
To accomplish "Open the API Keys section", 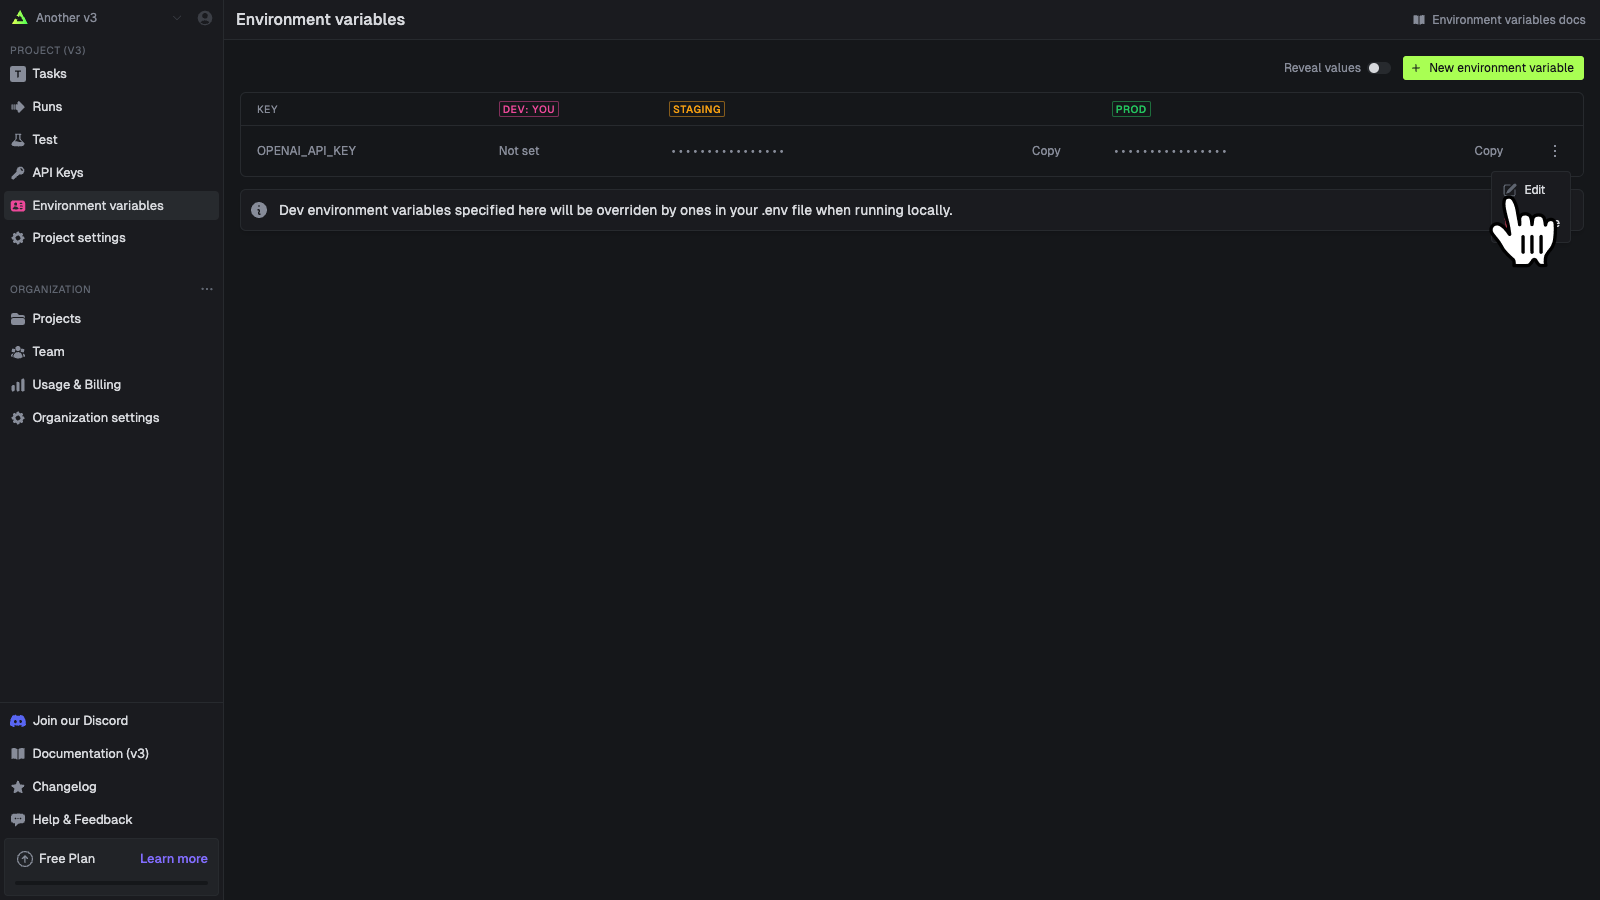I will coord(57,172).
